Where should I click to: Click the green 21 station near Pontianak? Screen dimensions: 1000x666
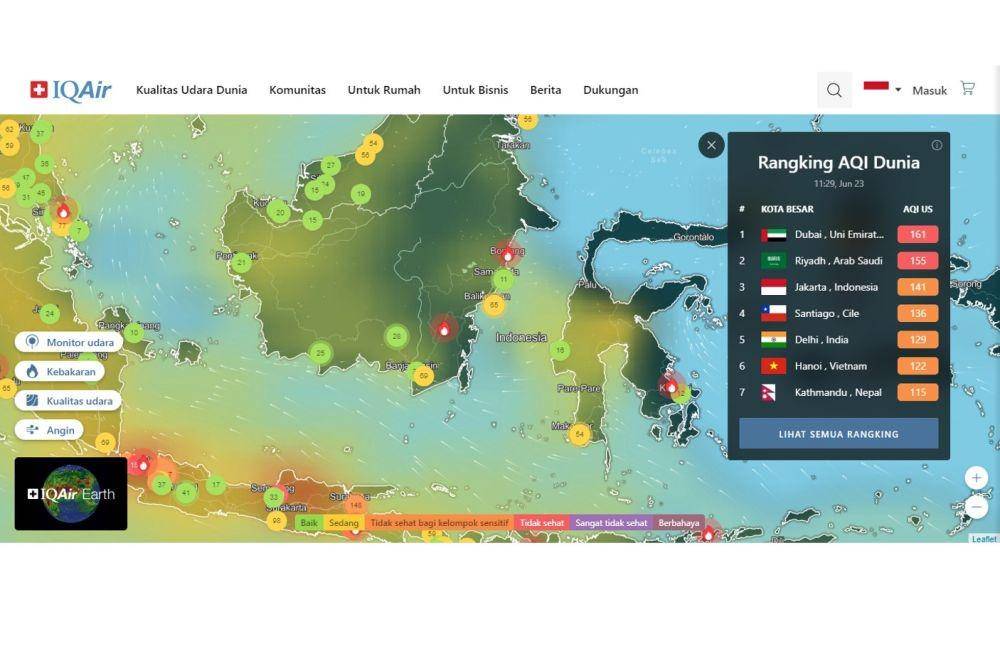click(241, 262)
